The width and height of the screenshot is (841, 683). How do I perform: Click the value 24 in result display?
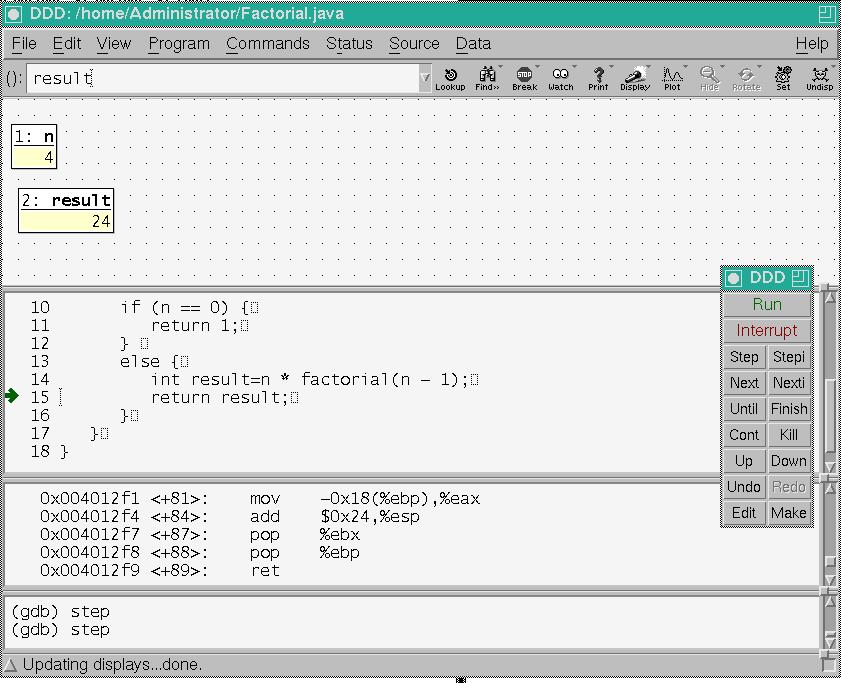coord(101,222)
